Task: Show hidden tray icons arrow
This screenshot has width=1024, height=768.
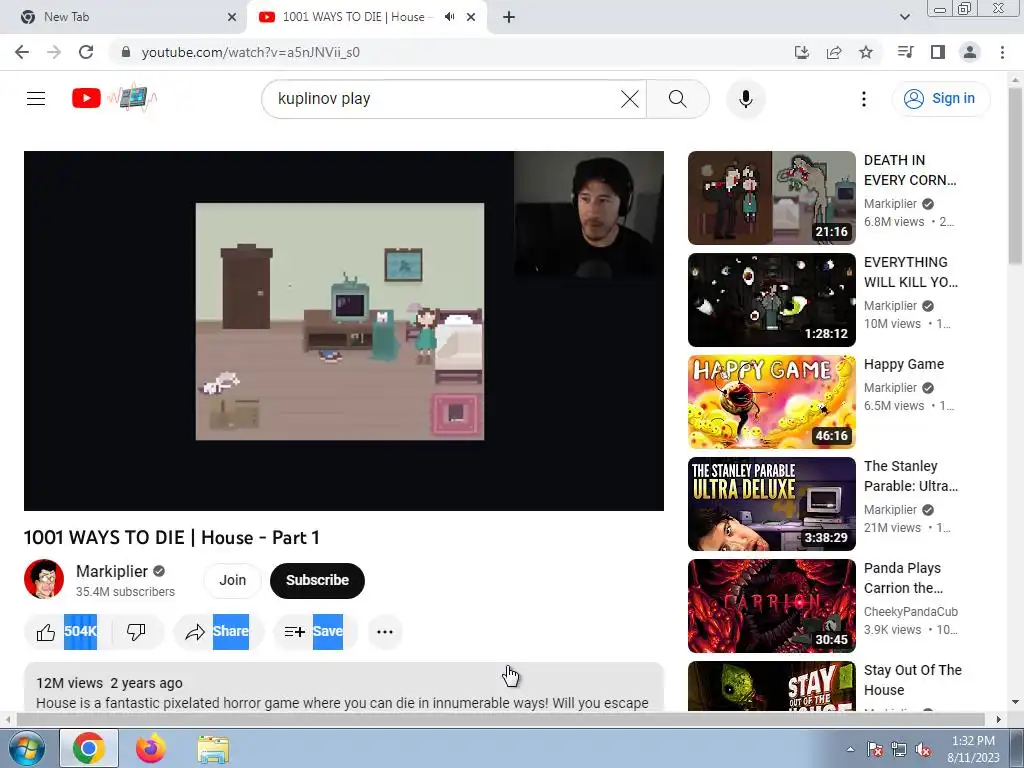Action: [x=850, y=749]
